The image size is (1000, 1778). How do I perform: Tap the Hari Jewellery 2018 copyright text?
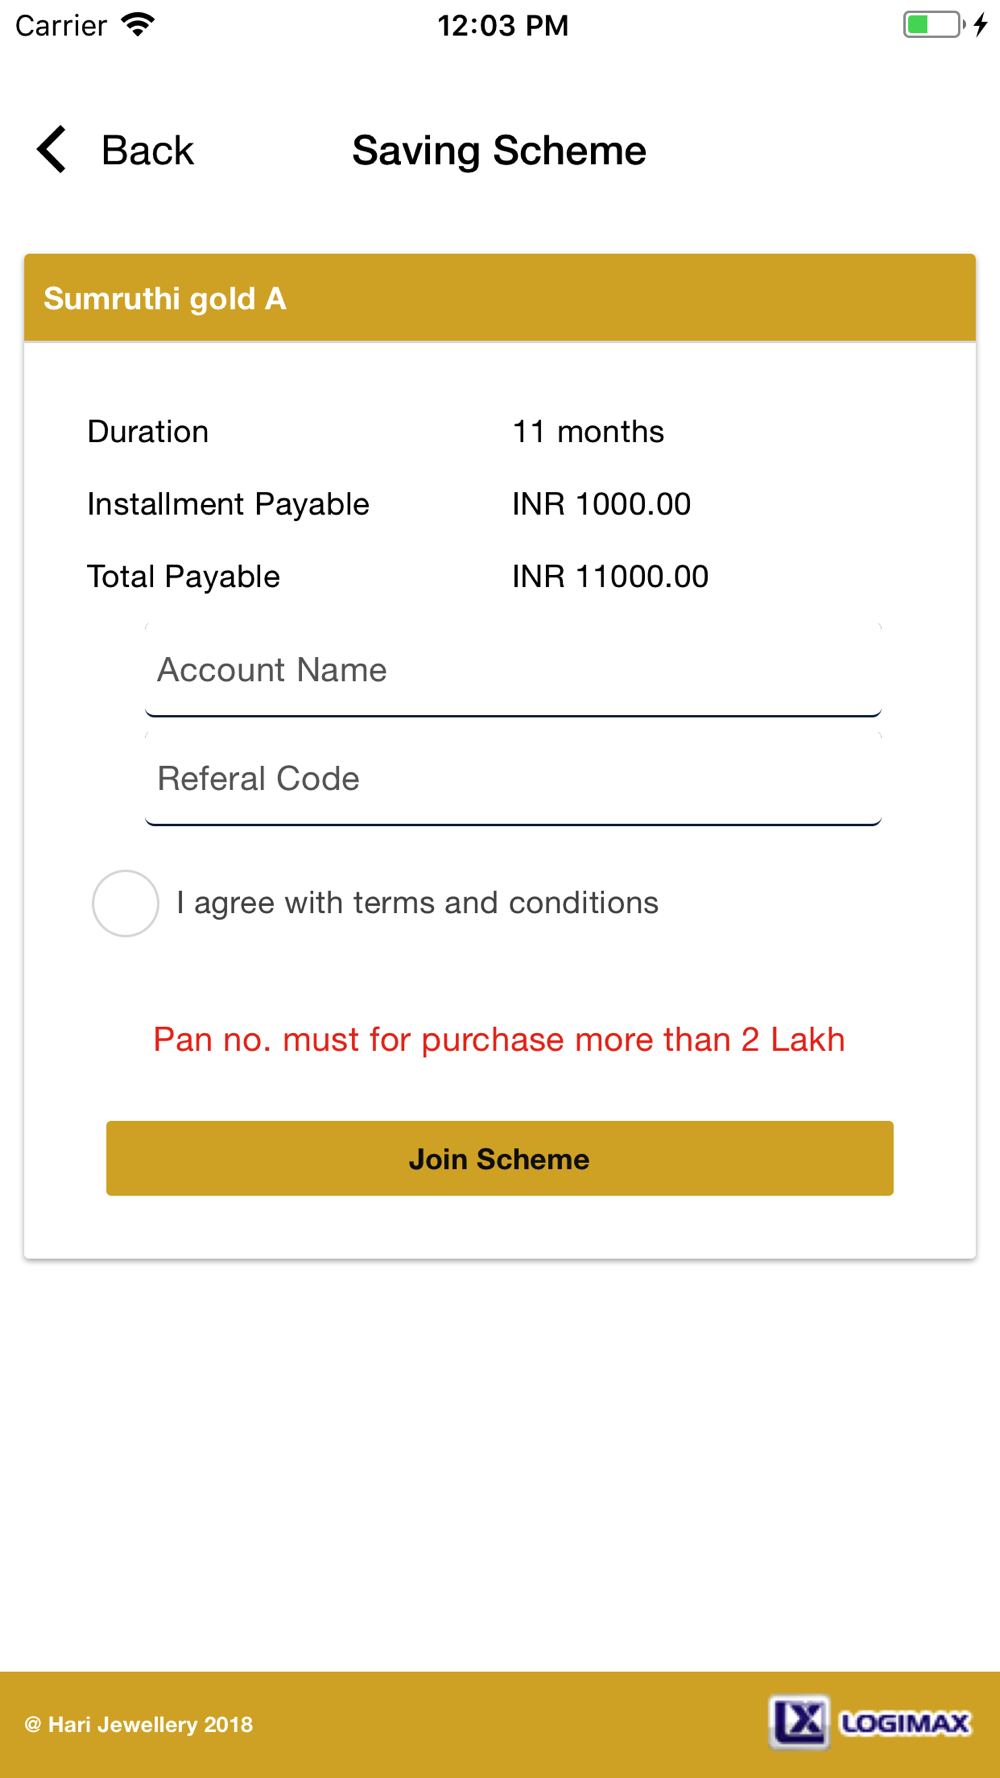point(139,1724)
